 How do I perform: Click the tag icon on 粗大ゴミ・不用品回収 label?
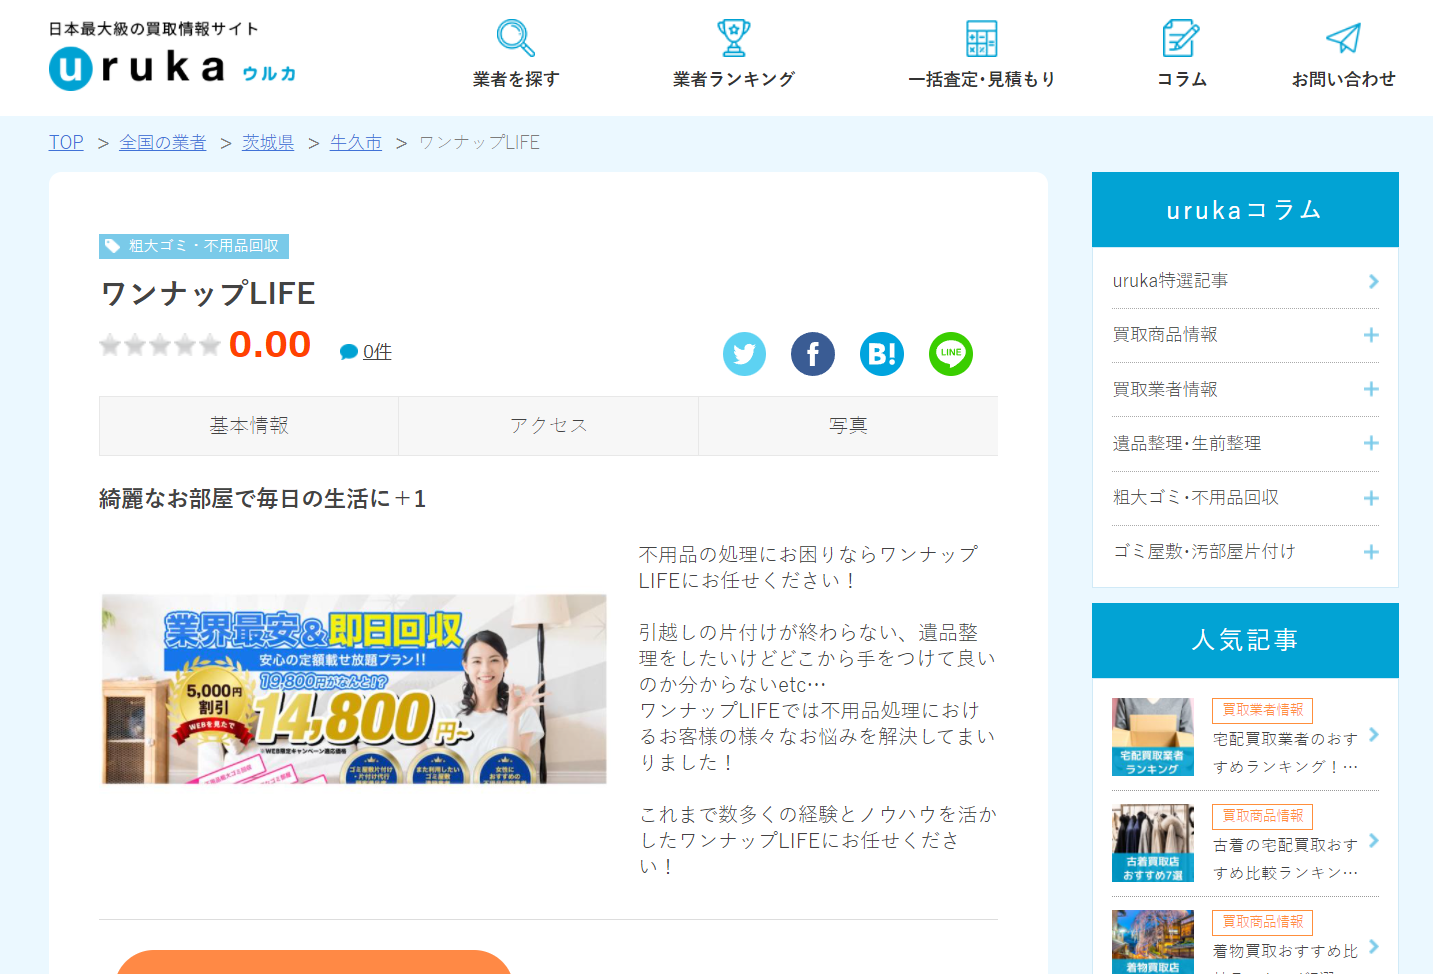click(112, 246)
